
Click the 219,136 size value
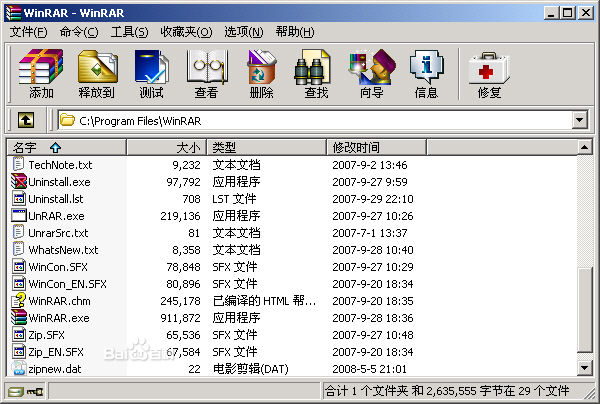click(180, 216)
